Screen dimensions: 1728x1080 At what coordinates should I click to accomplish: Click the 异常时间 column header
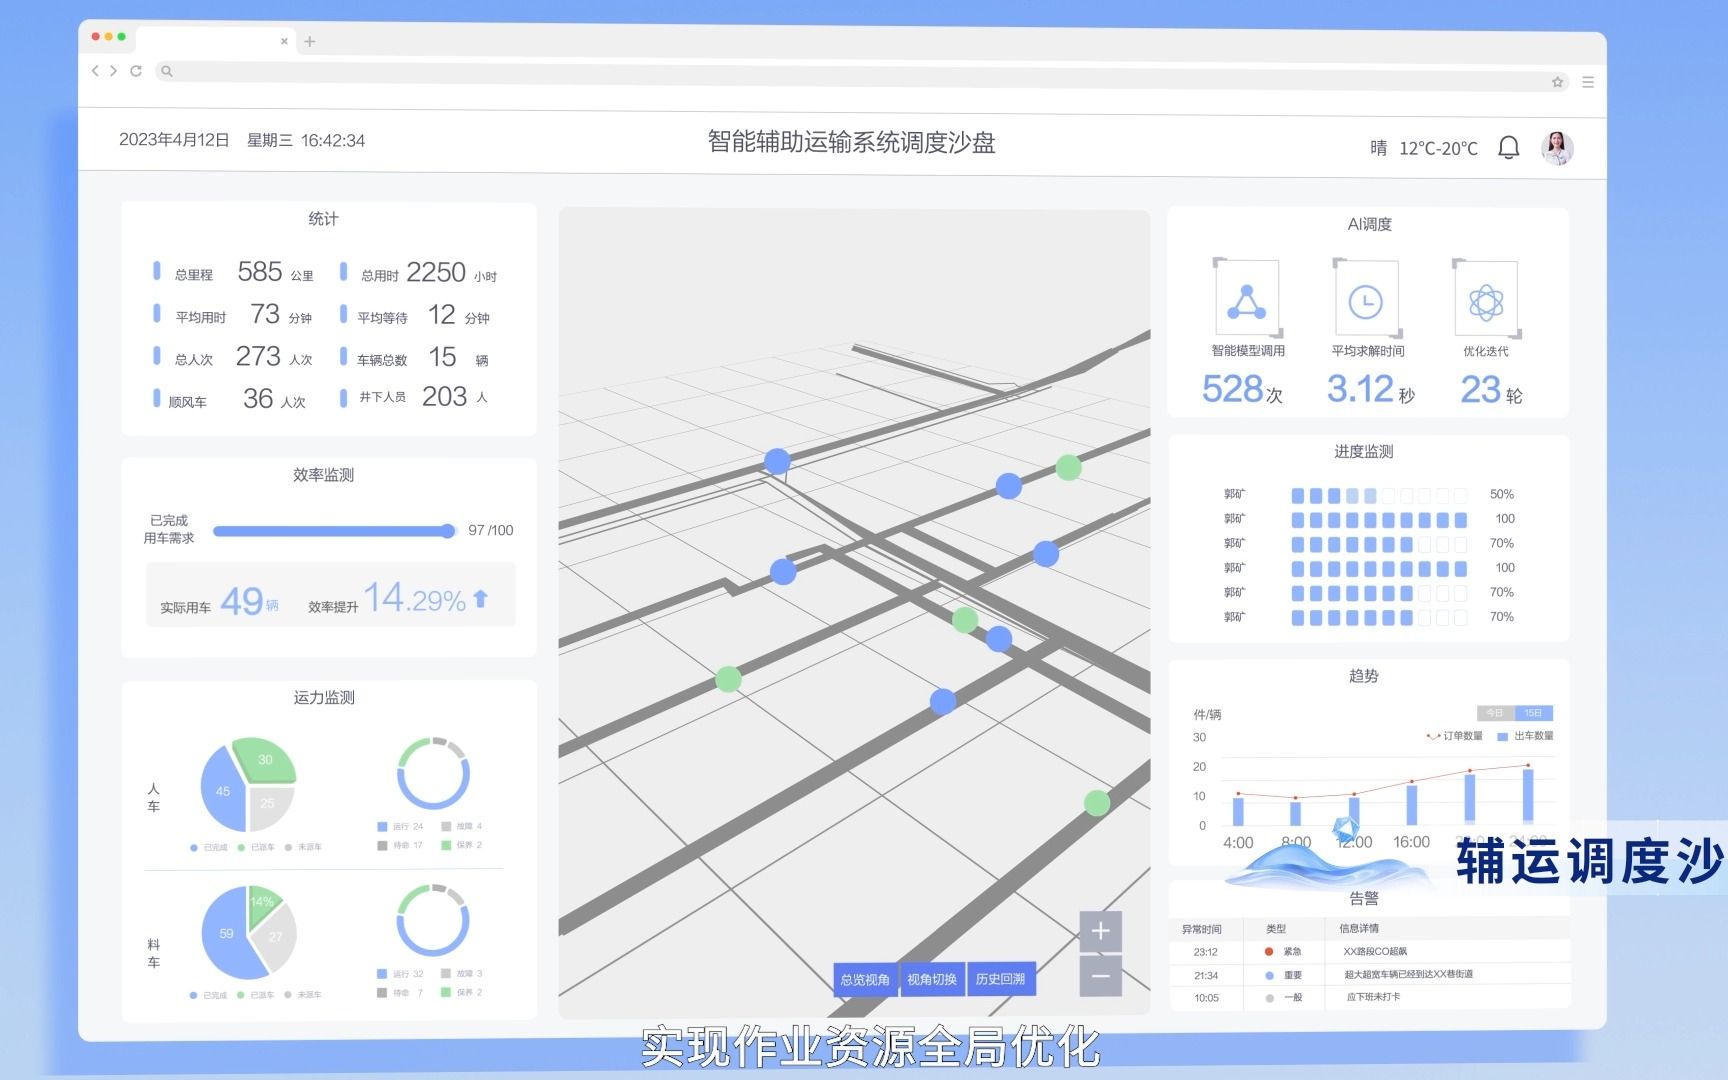click(1202, 929)
